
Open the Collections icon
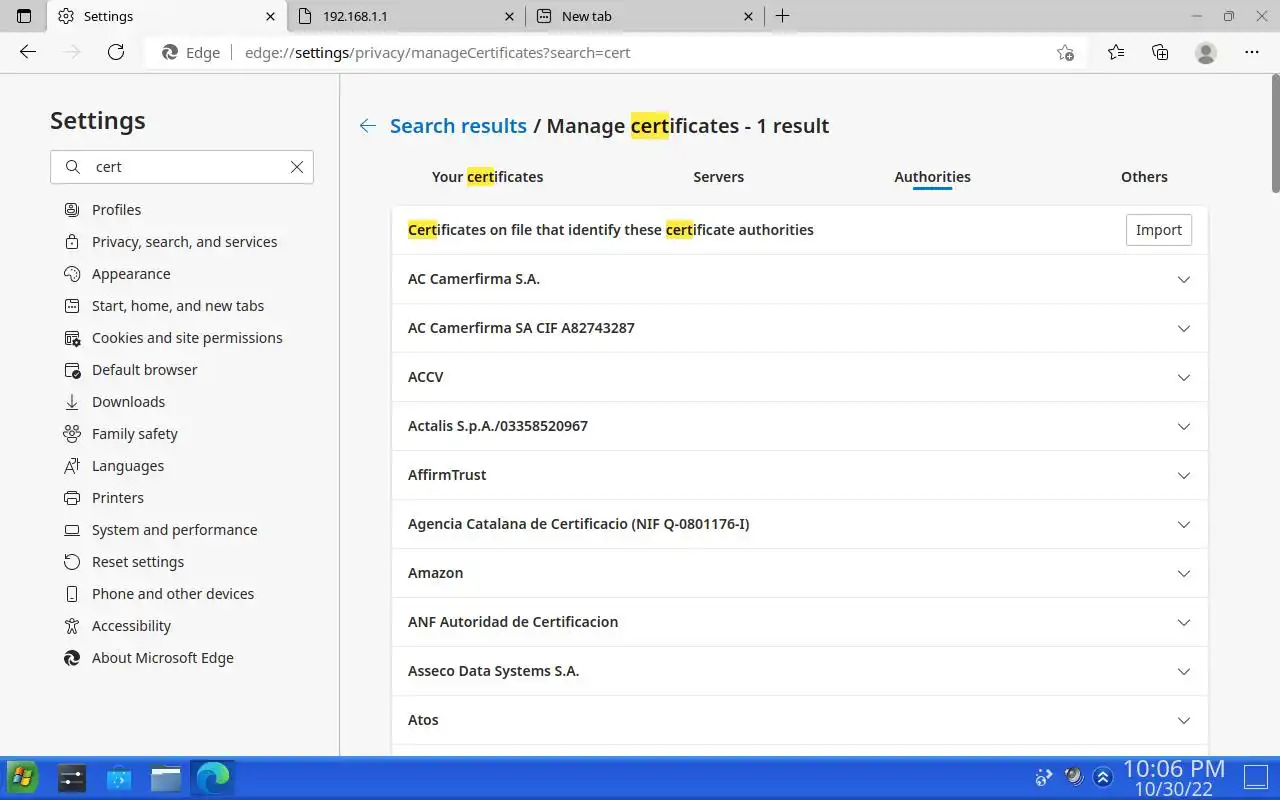coord(1160,52)
